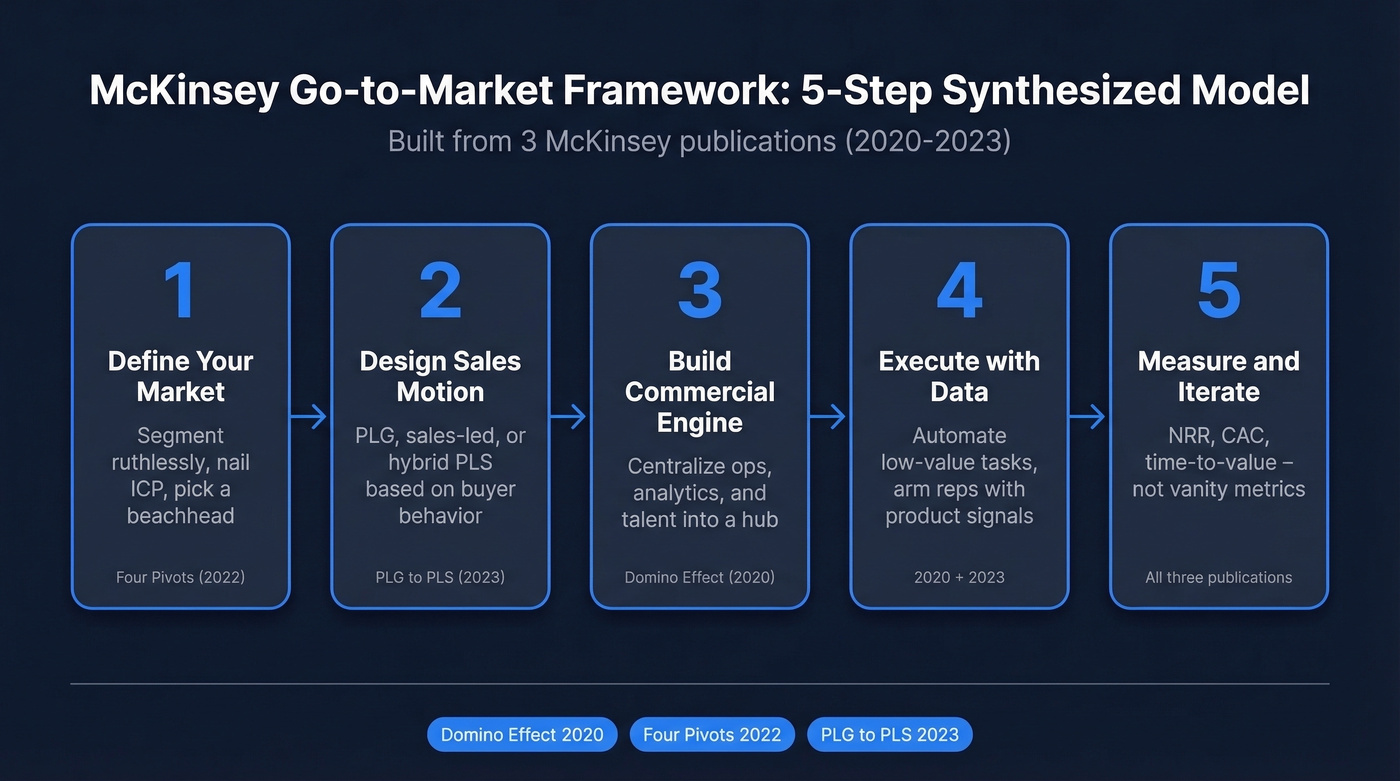Select the Domino Effect (2020) source text
1400x781 pixels.
(699, 577)
